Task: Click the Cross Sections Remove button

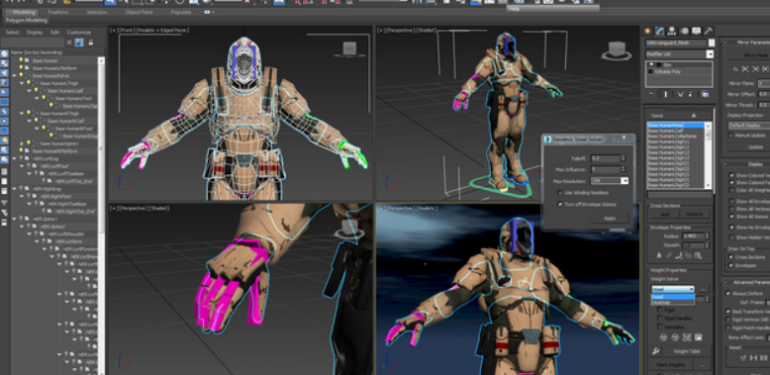Action: pyautogui.click(x=694, y=214)
